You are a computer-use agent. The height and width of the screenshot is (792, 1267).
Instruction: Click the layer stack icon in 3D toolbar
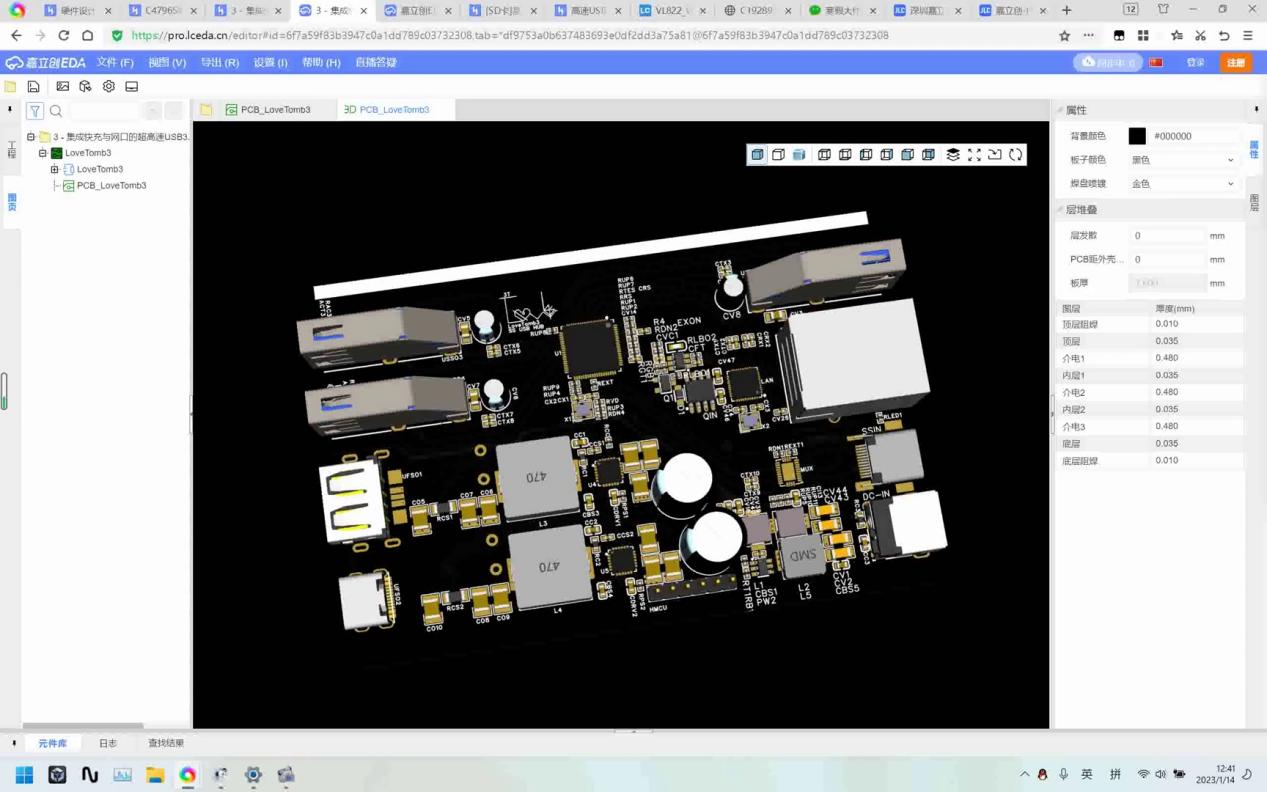953,155
